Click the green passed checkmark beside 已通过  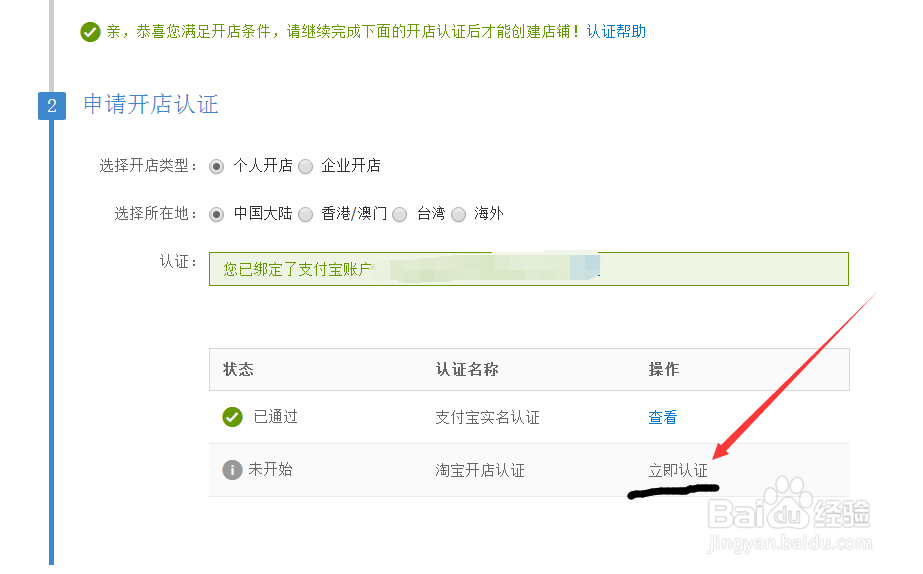point(232,417)
